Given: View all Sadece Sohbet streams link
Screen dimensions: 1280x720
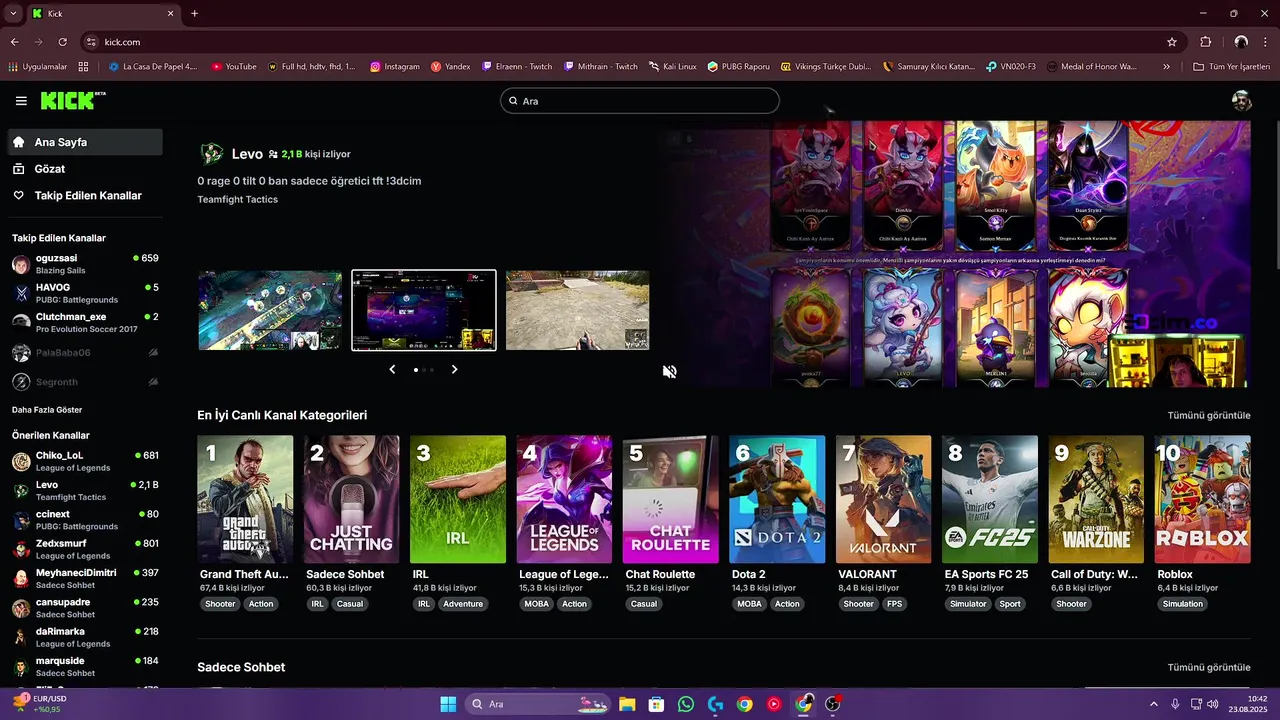Looking at the screenshot, I should (1209, 667).
